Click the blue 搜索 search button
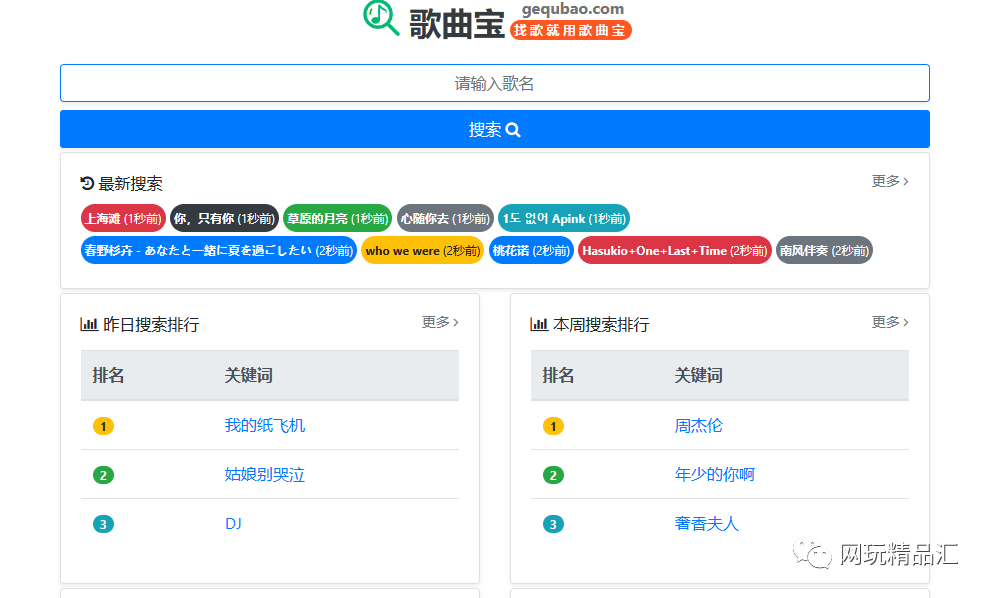The height and width of the screenshot is (598, 991). click(x=495, y=130)
